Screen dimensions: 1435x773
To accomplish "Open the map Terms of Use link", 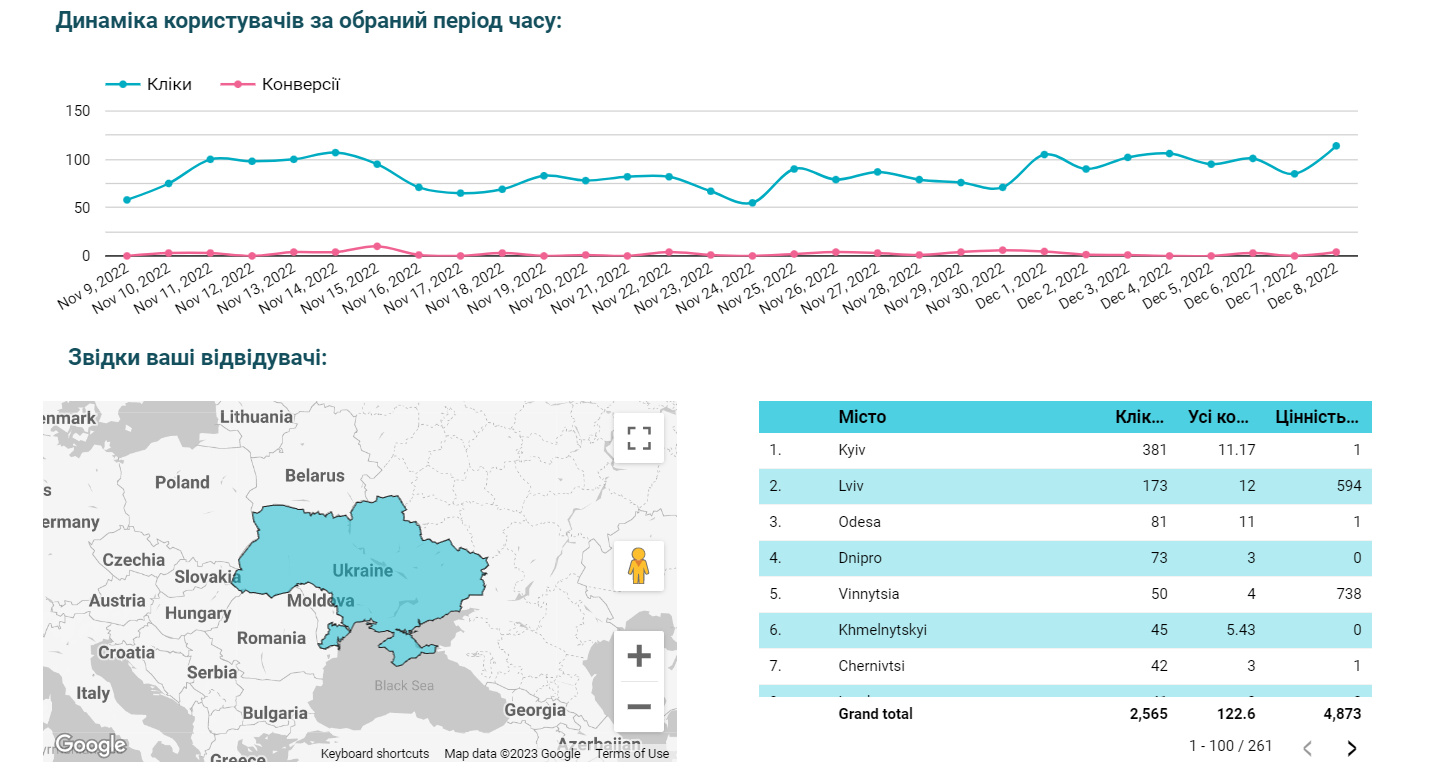I will [x=632, y=754].
